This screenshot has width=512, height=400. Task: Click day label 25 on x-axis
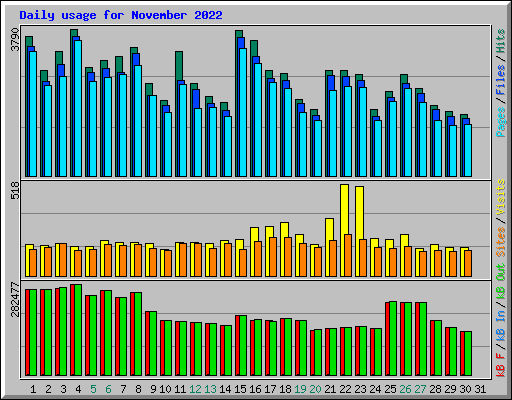(x=390, y=389)
